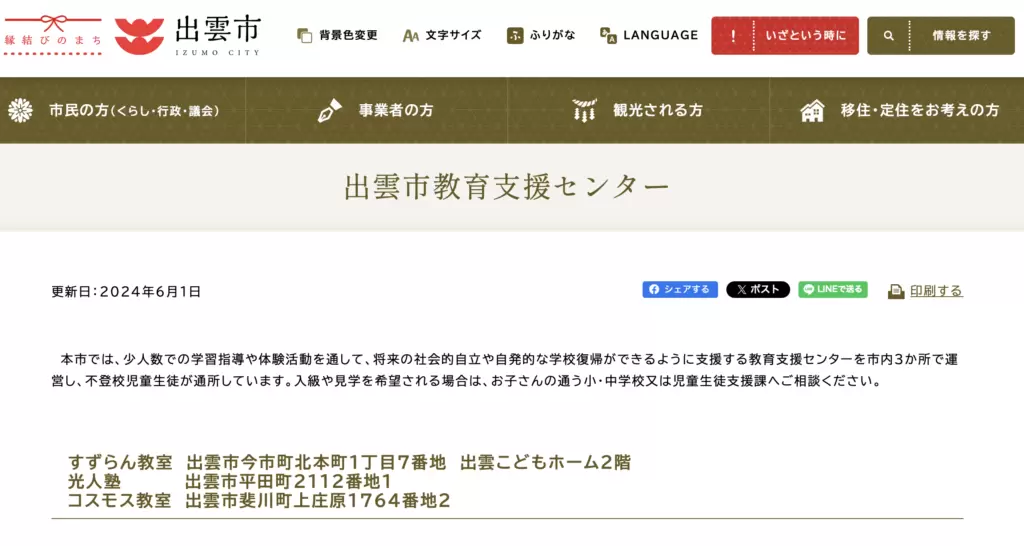Click the shimenawa icon for 観光される方
This screenshot has height=546, width=1024.
click(x=584, y=110)
